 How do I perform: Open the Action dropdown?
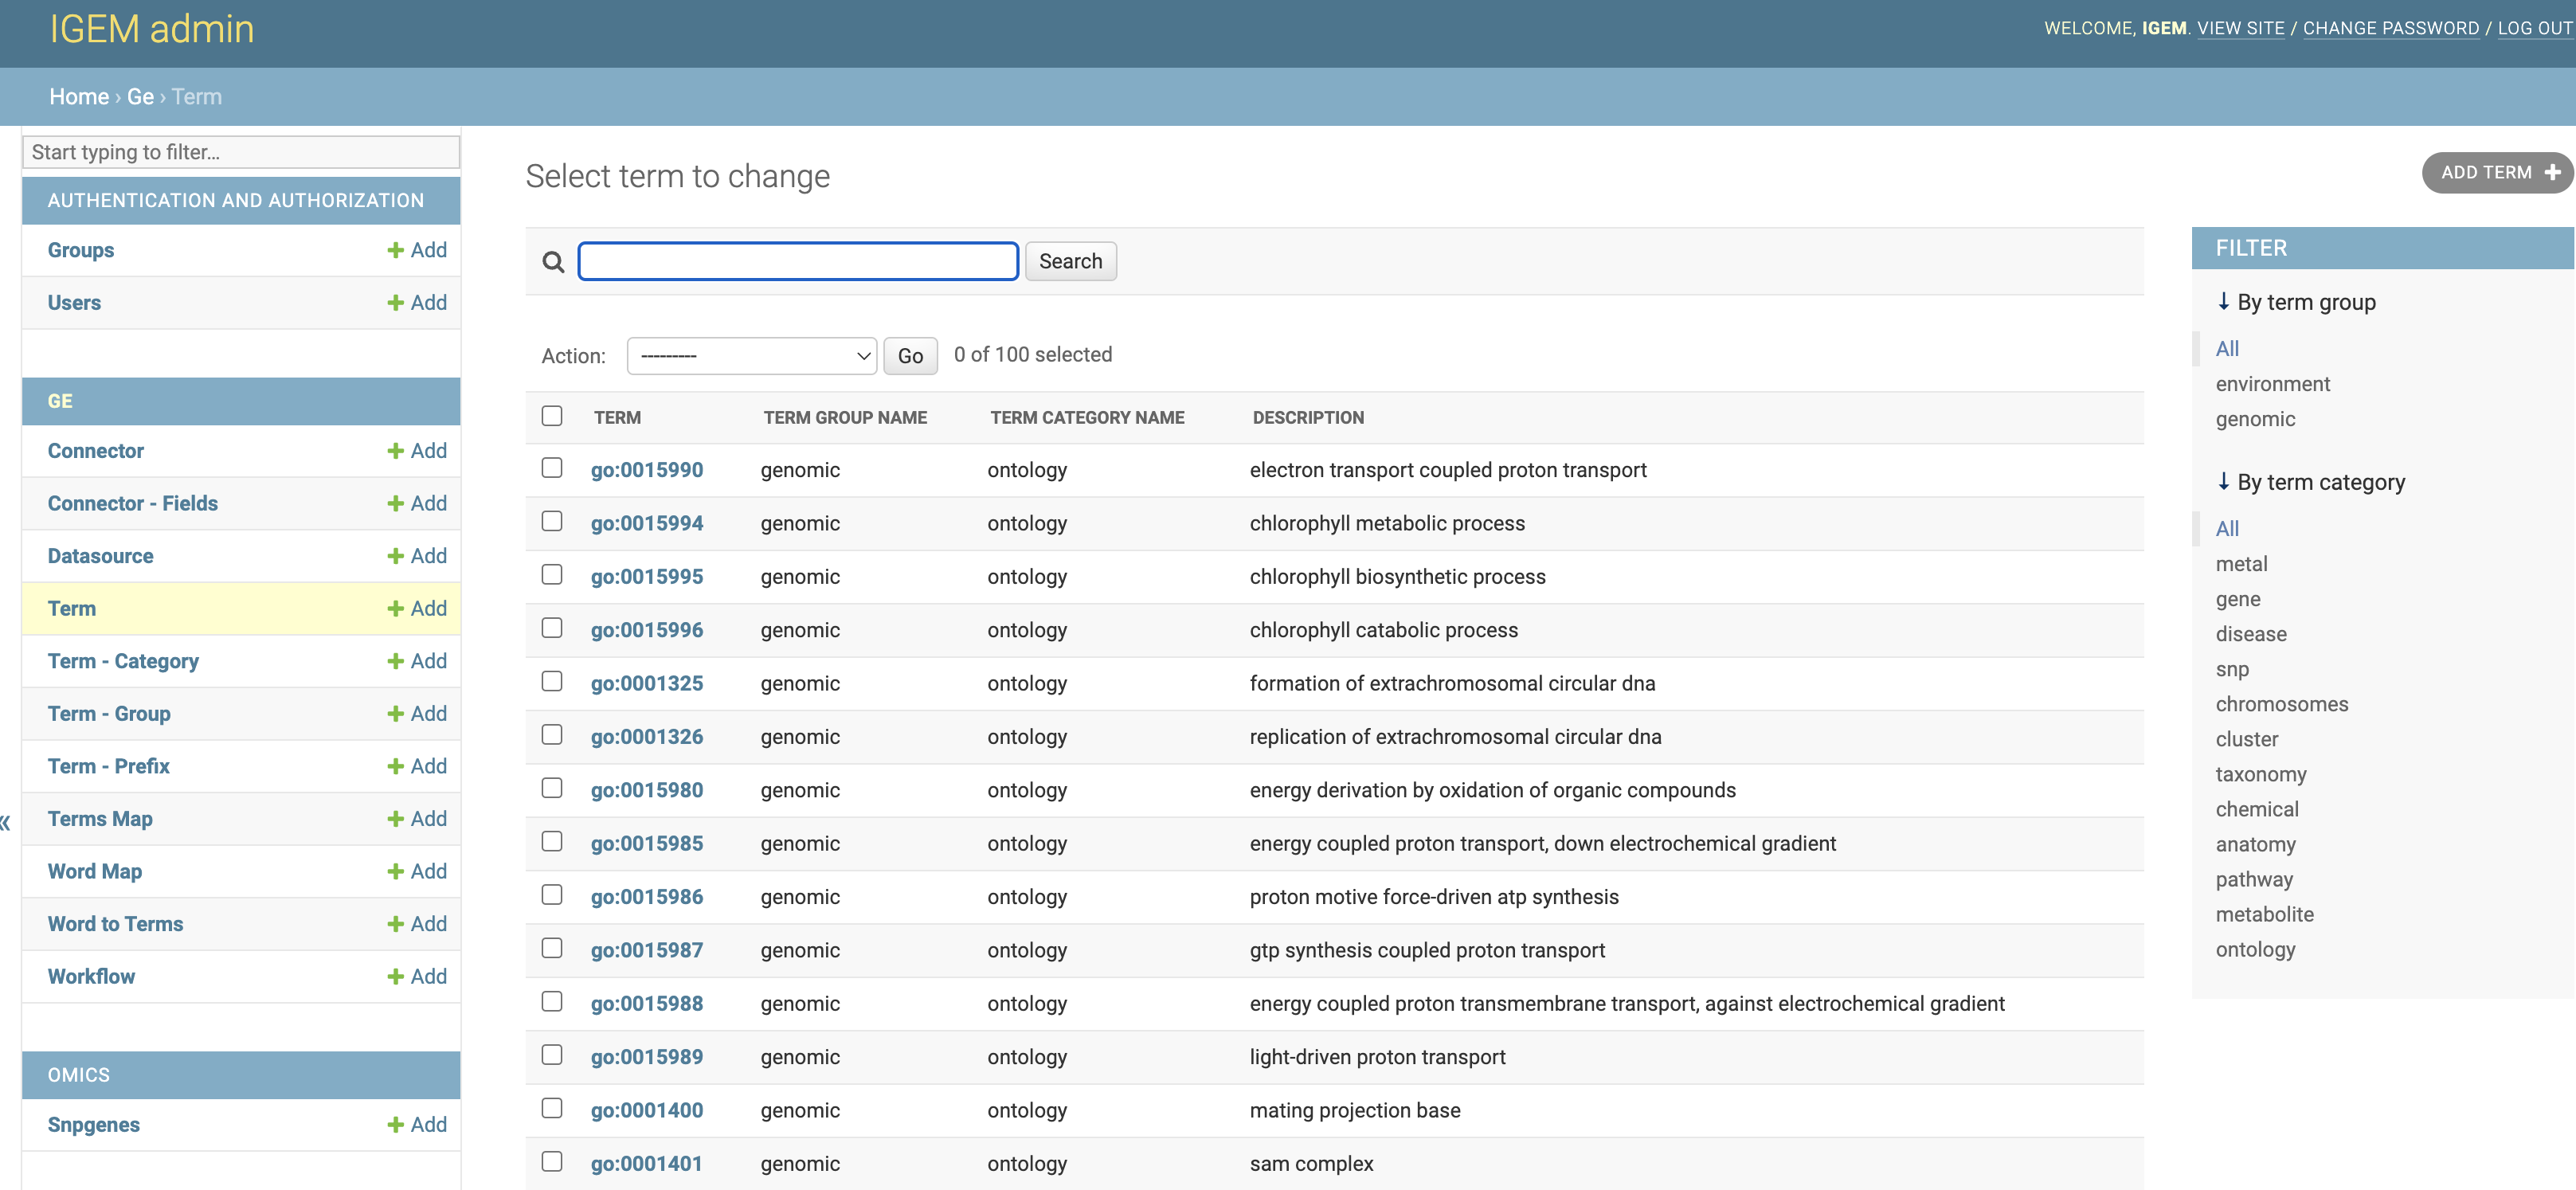[x=752, y=356]
